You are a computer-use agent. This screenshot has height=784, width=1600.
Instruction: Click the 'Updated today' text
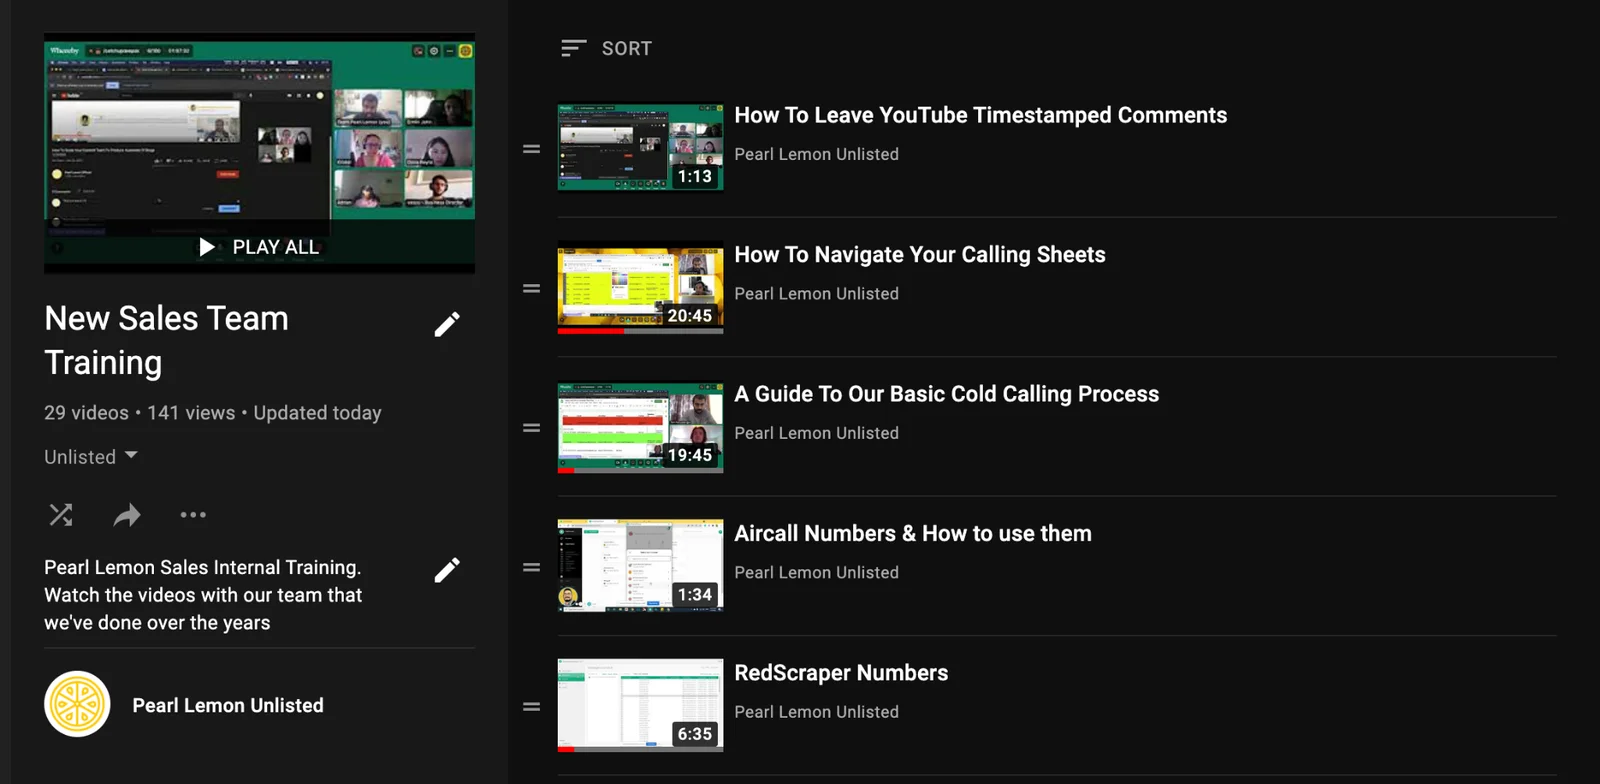click(x=317, y=413)
